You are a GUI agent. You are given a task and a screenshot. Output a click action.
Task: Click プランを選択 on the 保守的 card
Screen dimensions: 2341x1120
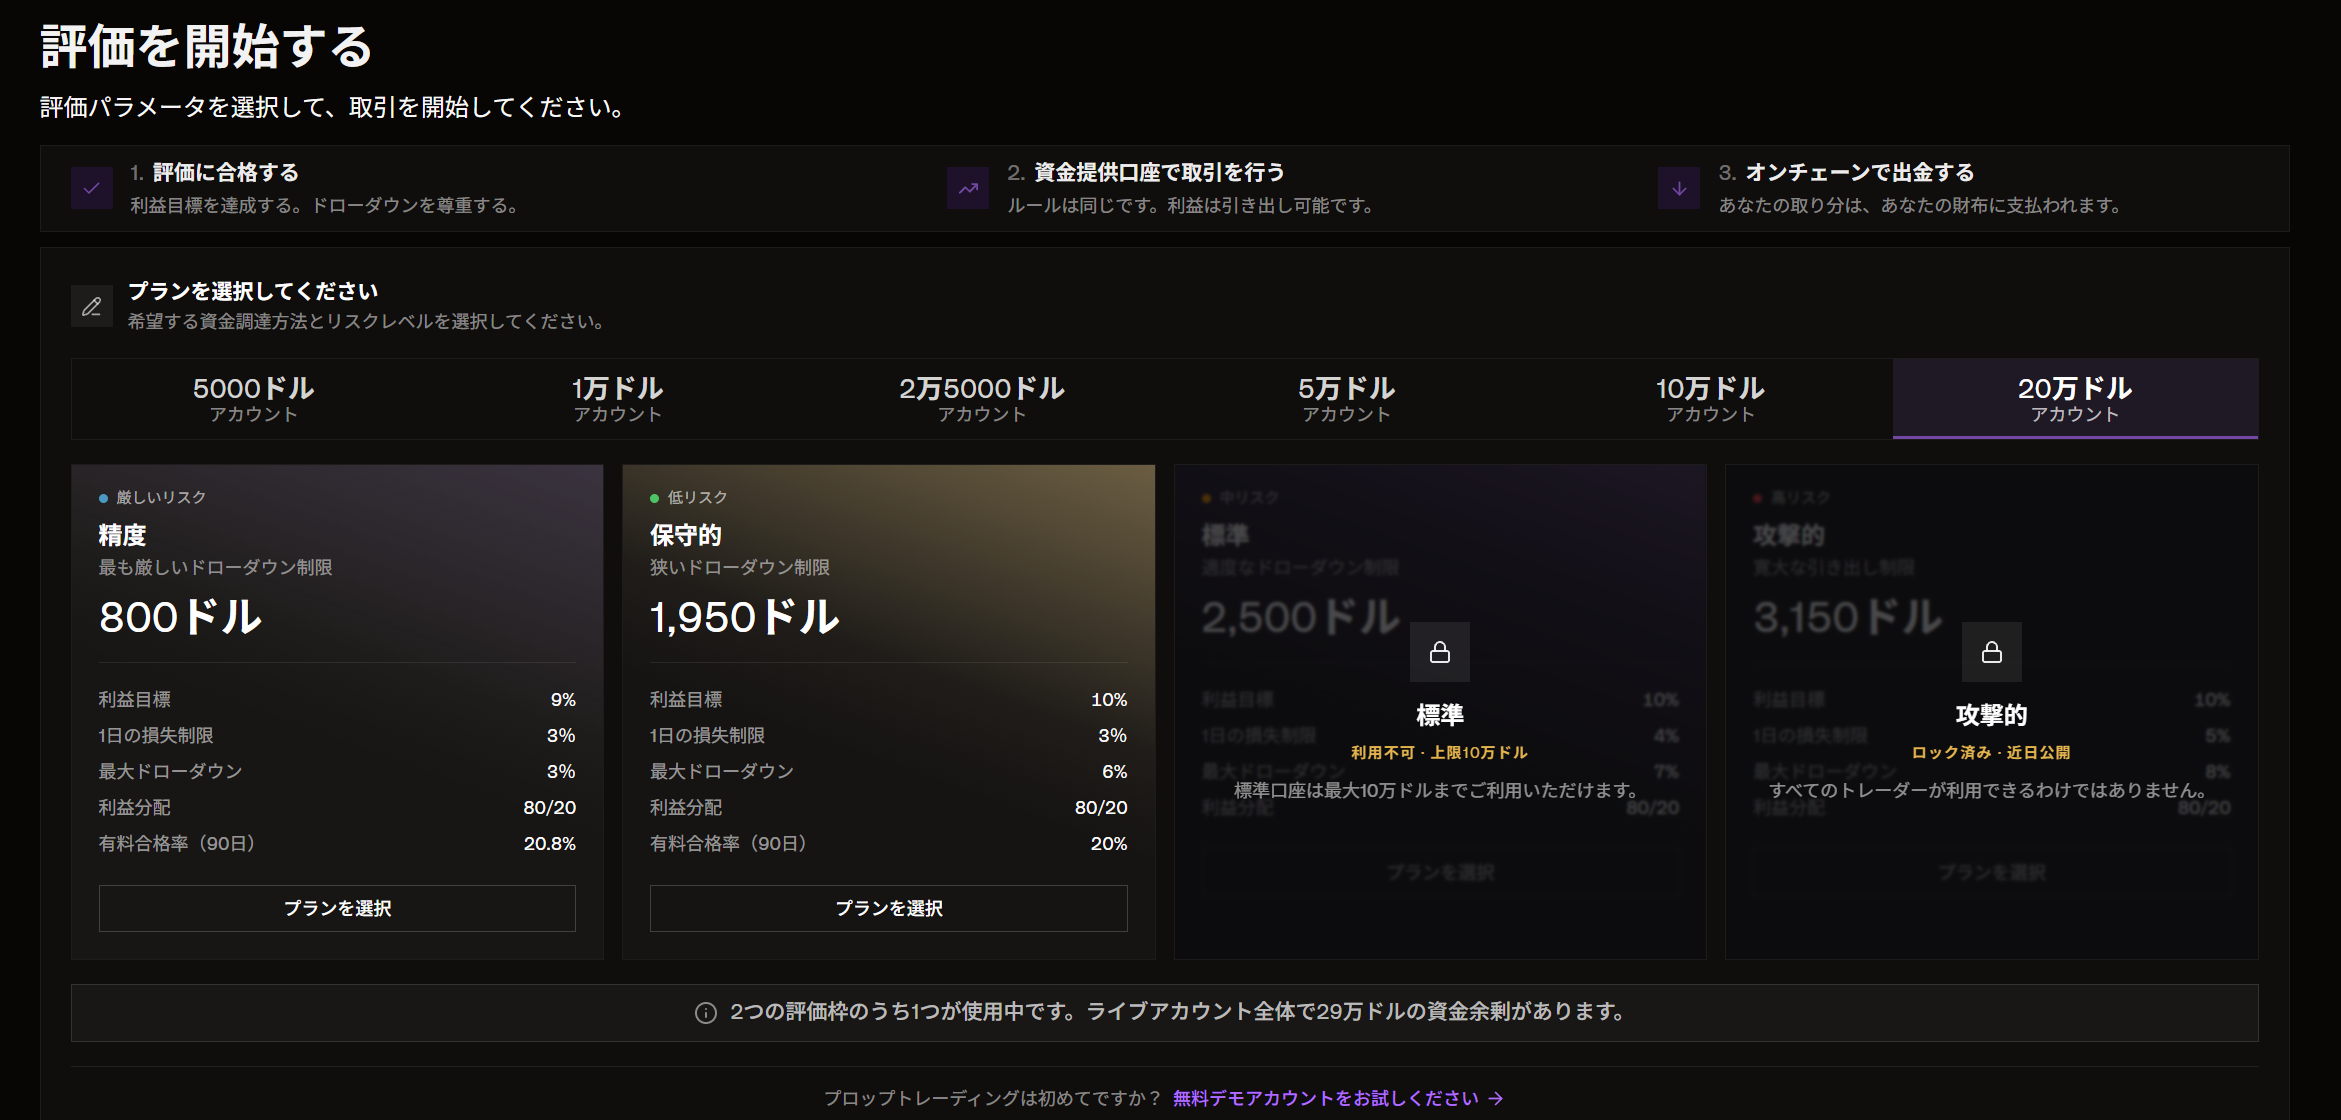[889, 908]
